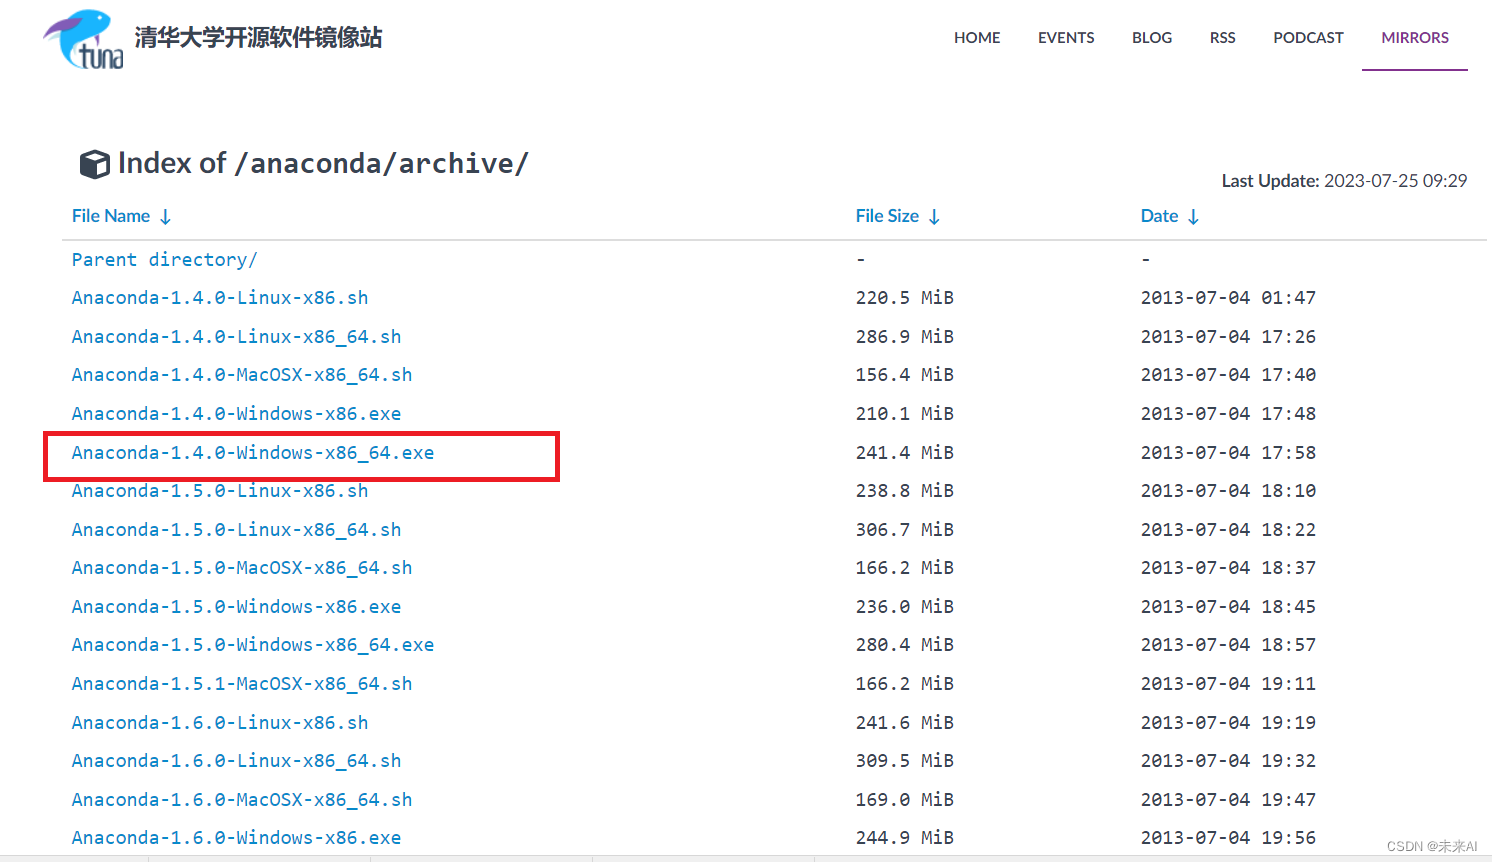The height and width of the screenshot is (862, 1492).
Task: Sort the list by File Name
Action: tap(111, 216)
